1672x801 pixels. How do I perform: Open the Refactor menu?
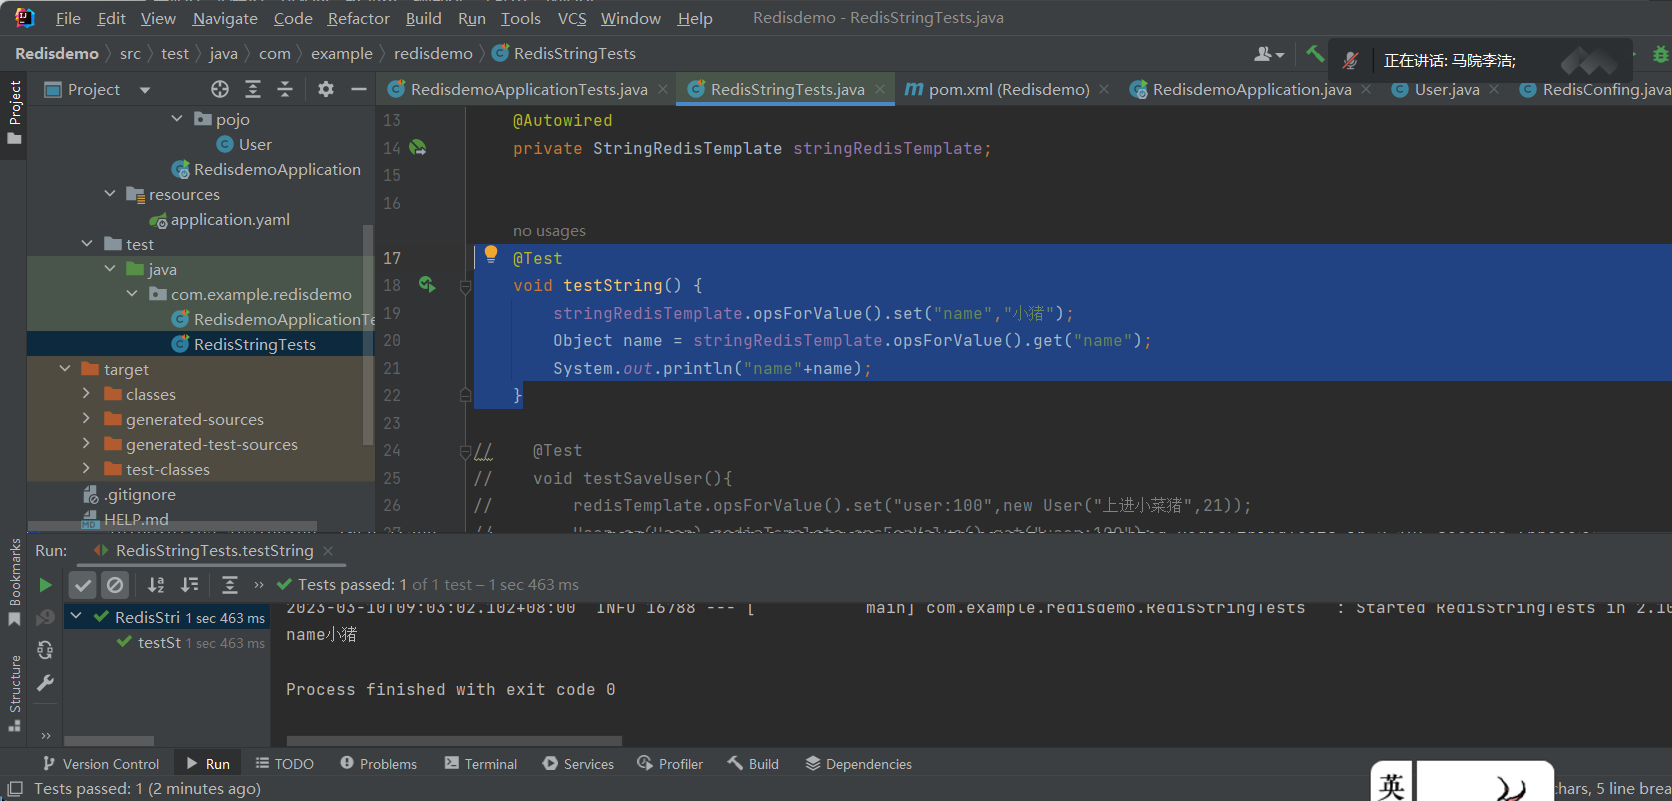(359, 18)
